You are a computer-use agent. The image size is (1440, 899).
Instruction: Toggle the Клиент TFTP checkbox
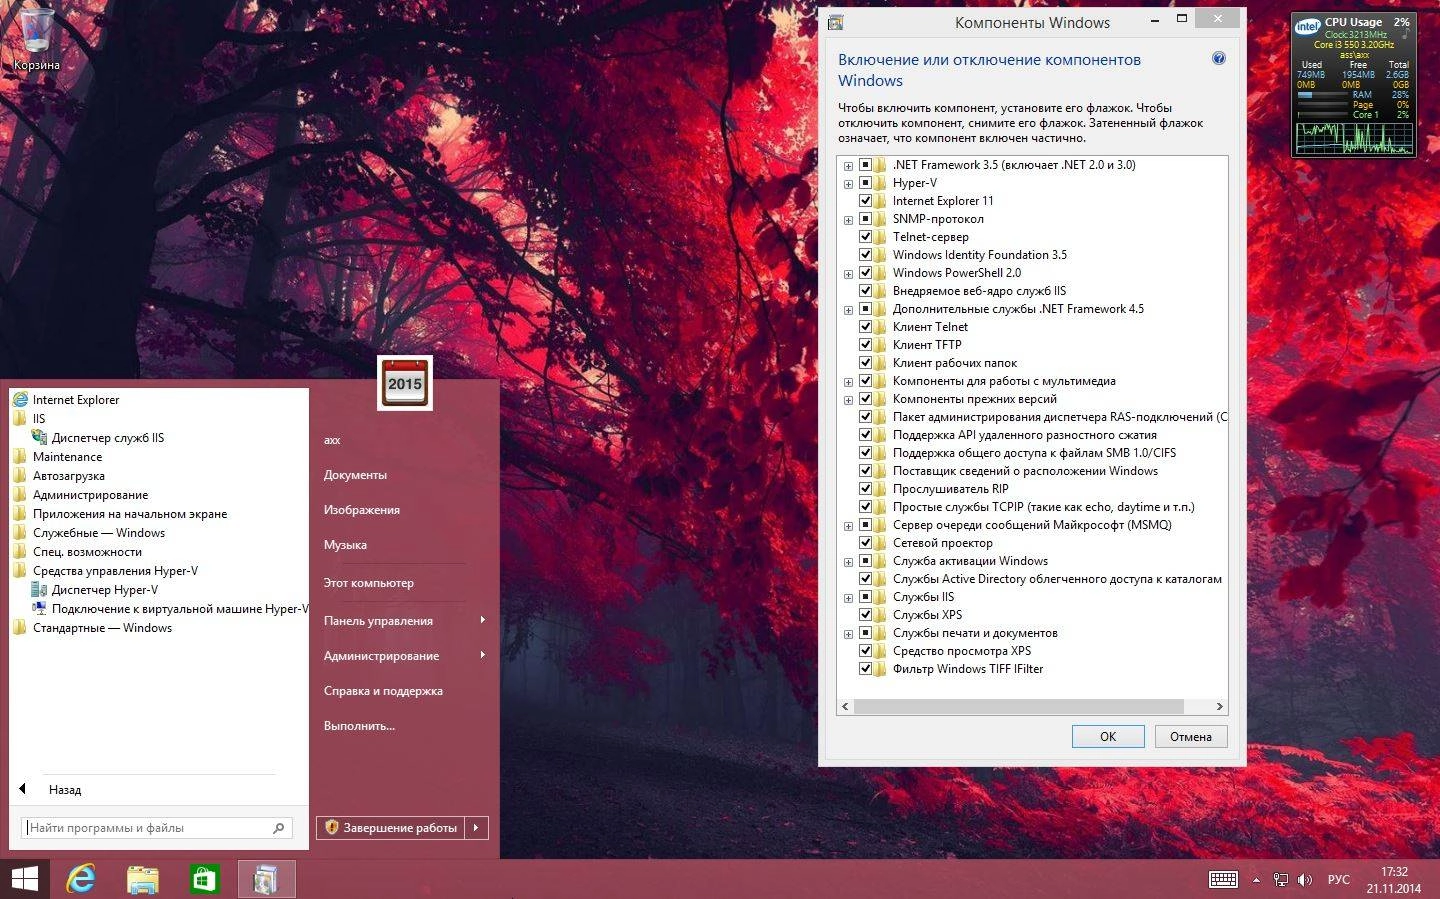pos(866,344)
